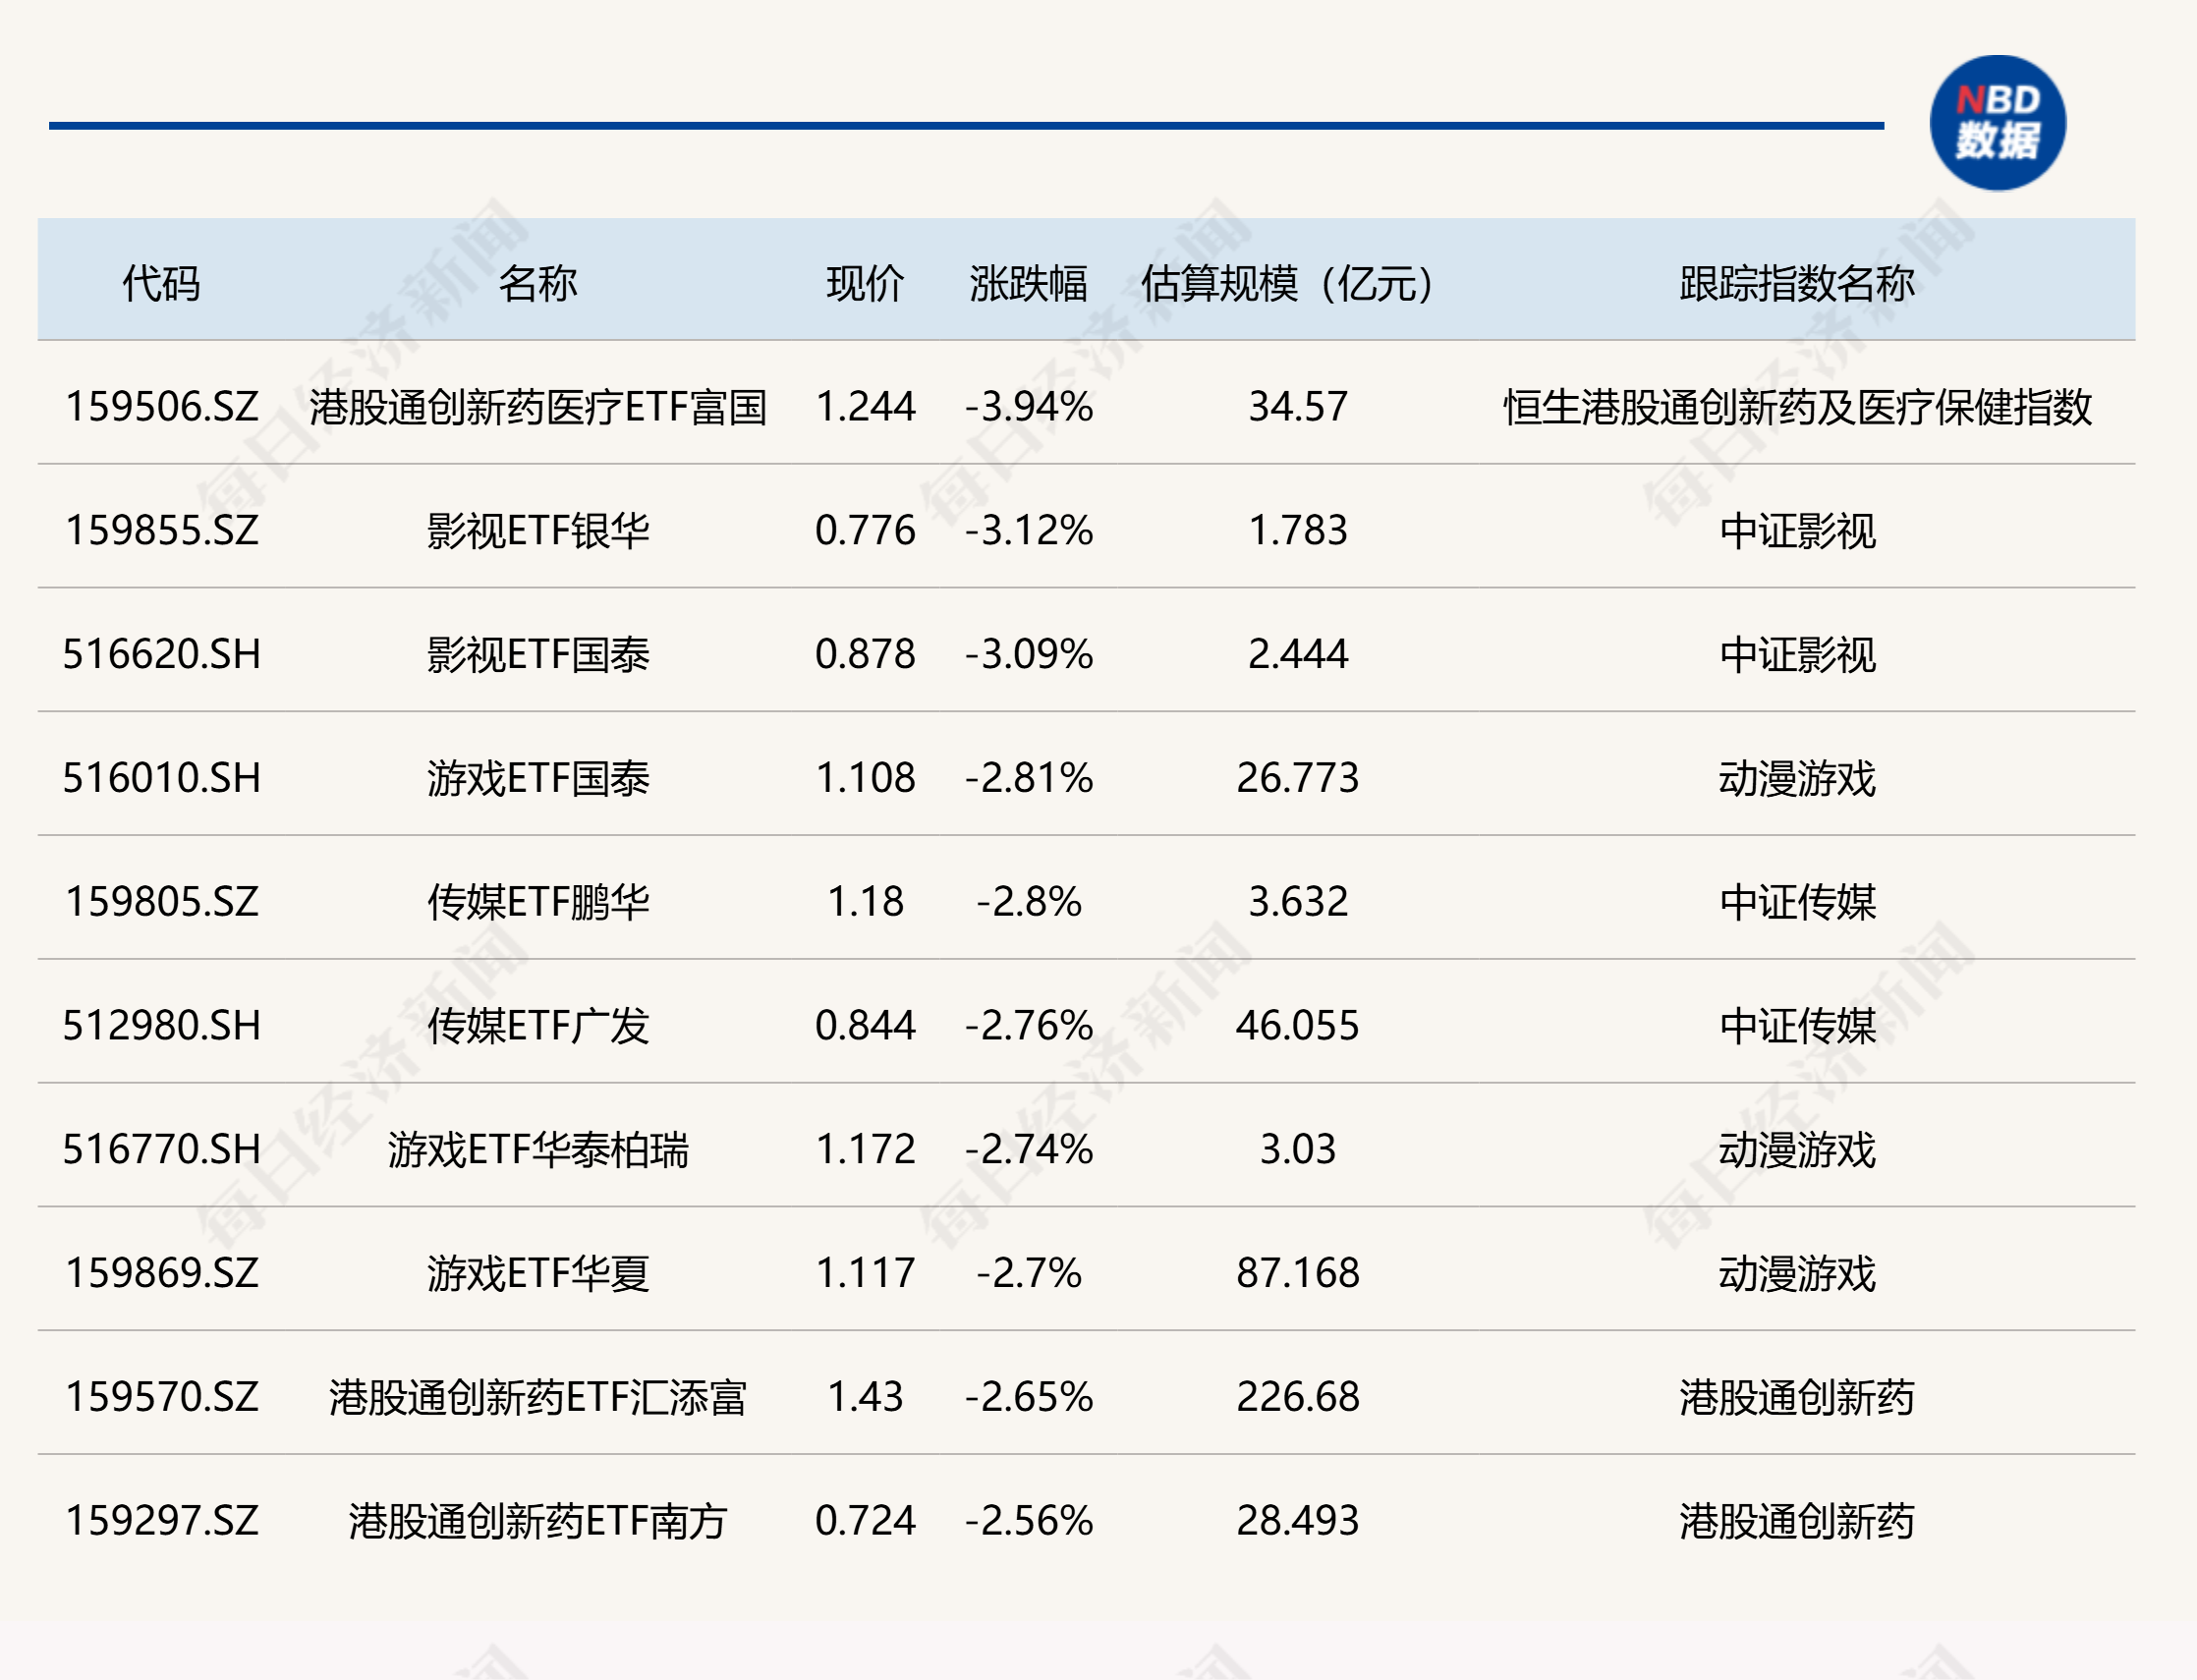The width and height of the screenshot is (2197, 1680).
Task: Click 影视ETF国泰 name cell
Action: [538, 655]
